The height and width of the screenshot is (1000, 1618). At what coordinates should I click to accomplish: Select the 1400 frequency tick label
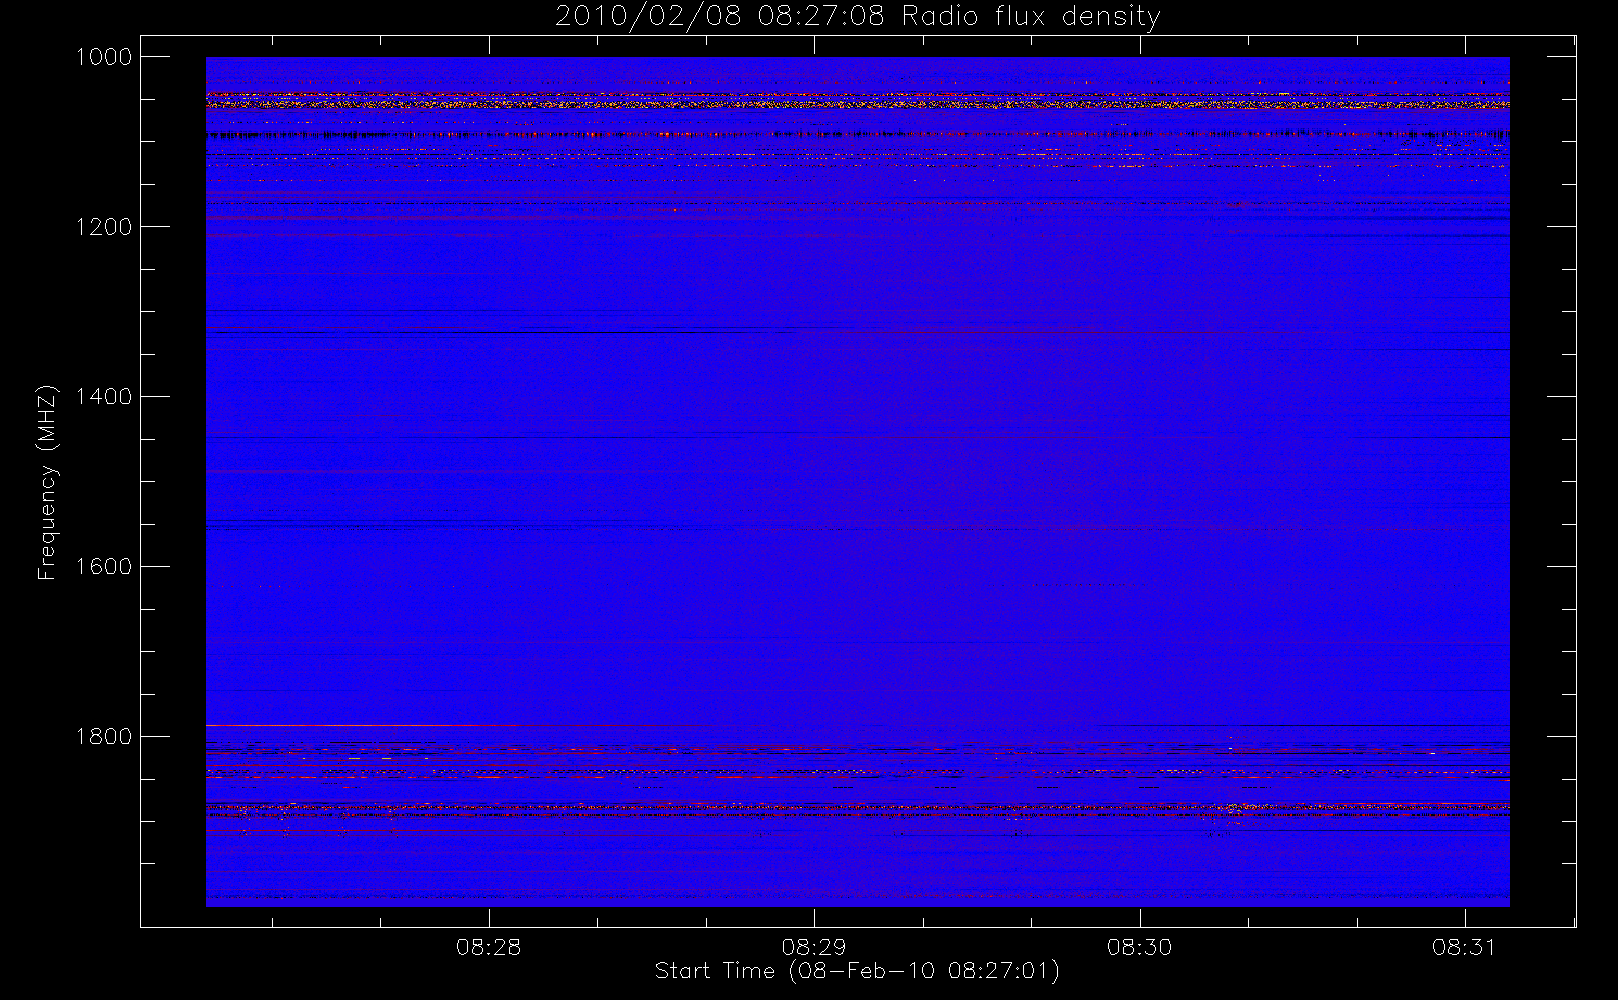point(104,397)
